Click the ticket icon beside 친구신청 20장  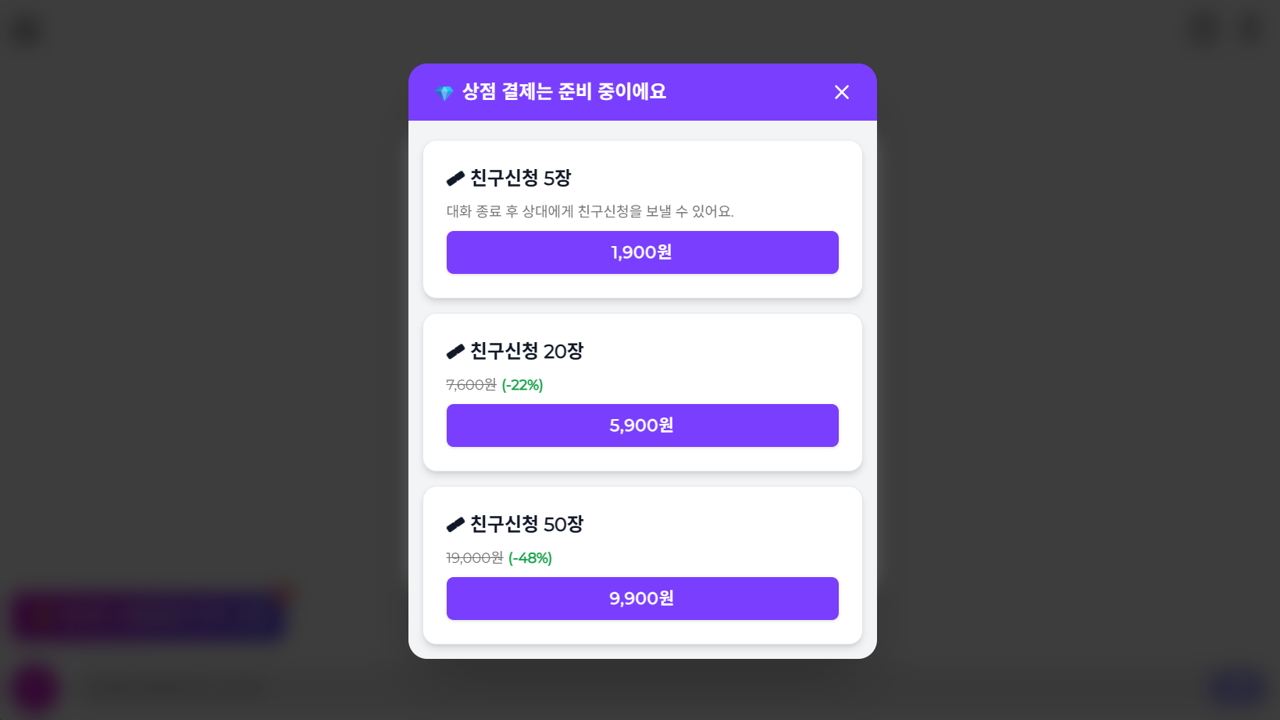click(454, 351)
